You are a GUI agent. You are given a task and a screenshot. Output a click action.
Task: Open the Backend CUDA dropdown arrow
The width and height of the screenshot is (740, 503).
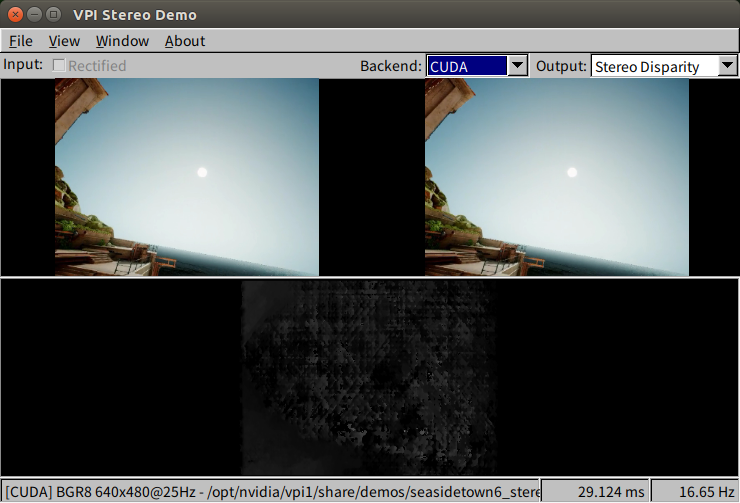[x=518, y=66]
